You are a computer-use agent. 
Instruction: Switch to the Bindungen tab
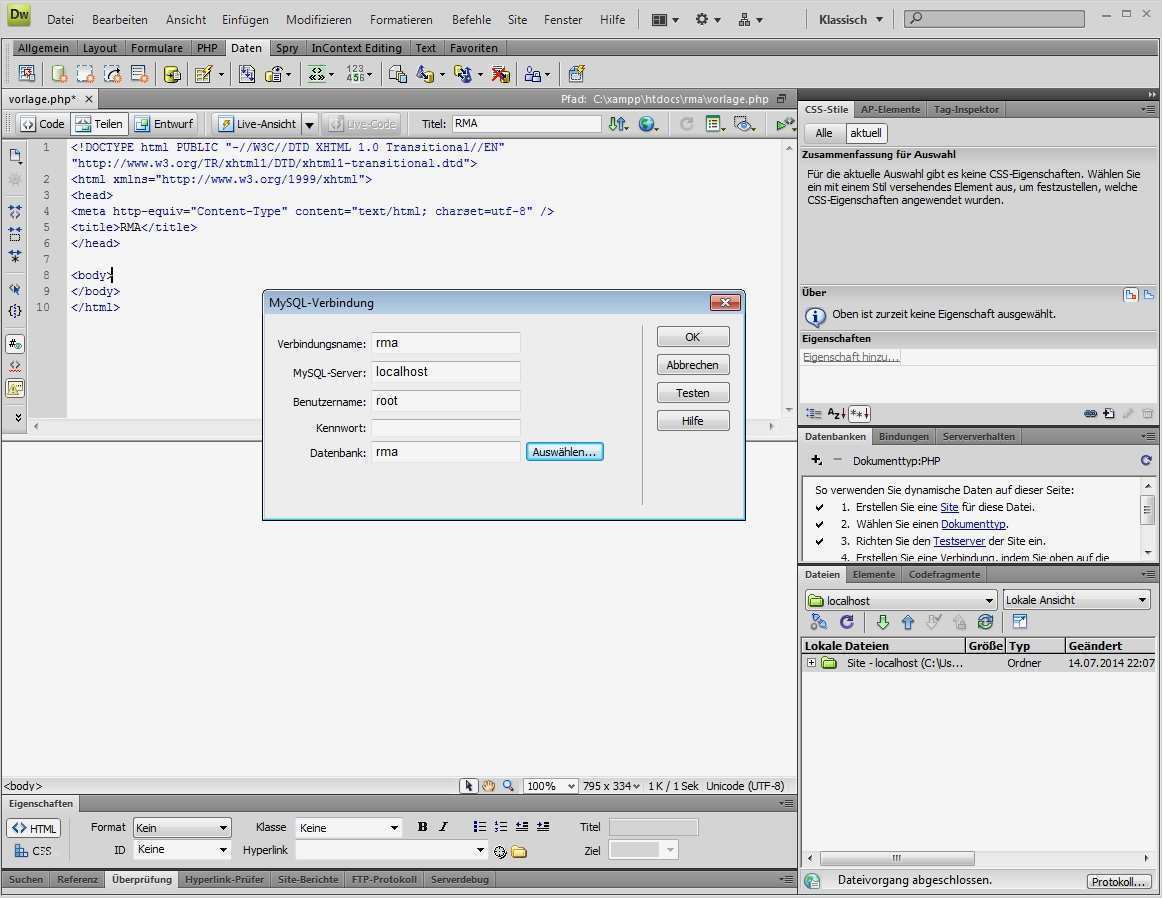point(904,436)
